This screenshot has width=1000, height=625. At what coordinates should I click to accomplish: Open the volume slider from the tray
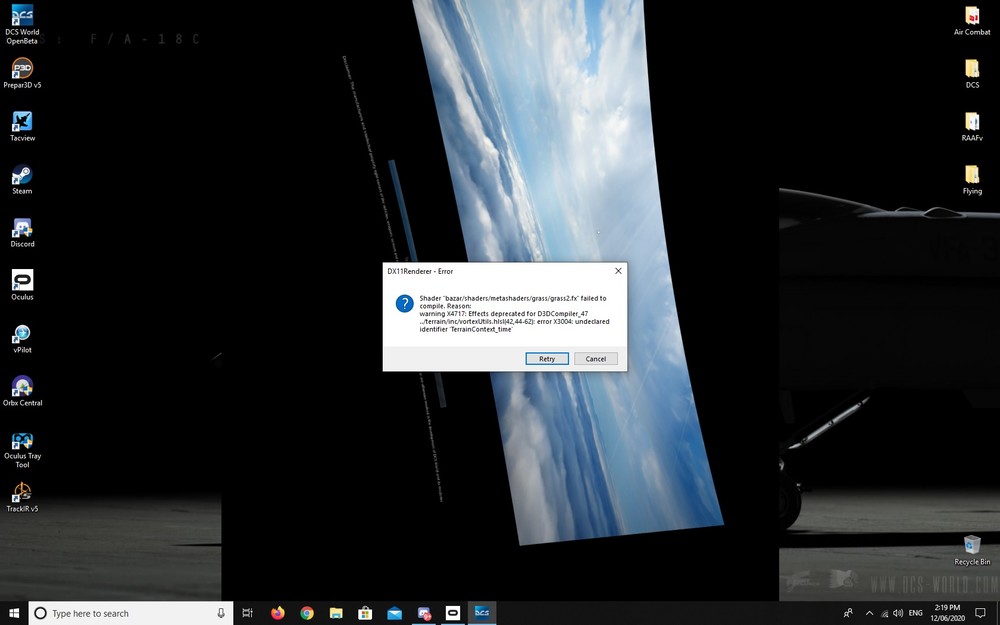(898, 612)
